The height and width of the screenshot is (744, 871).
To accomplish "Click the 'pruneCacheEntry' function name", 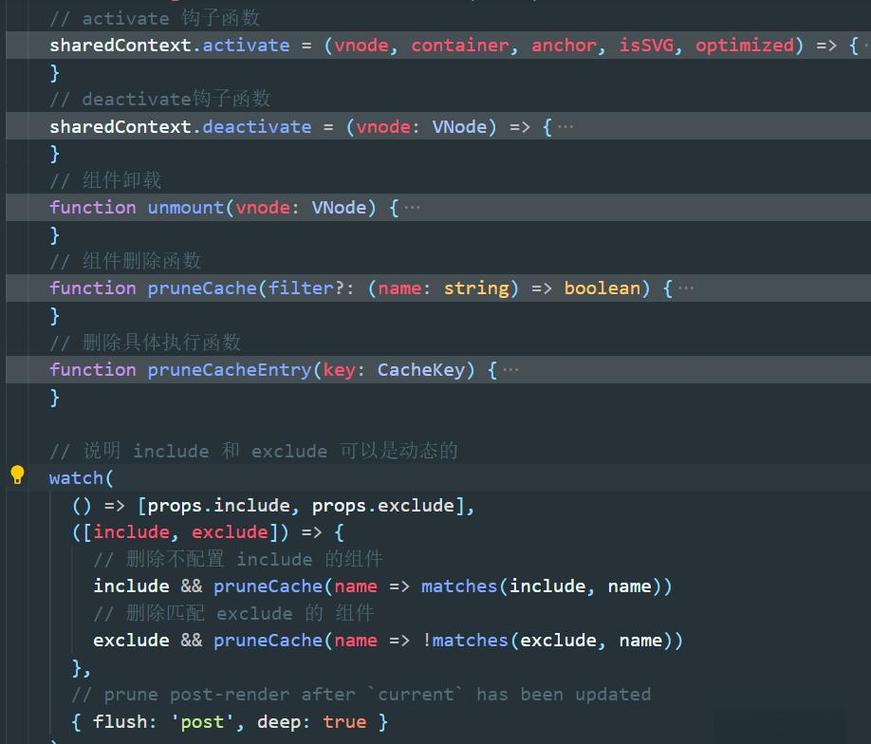I will pos(229,370).
